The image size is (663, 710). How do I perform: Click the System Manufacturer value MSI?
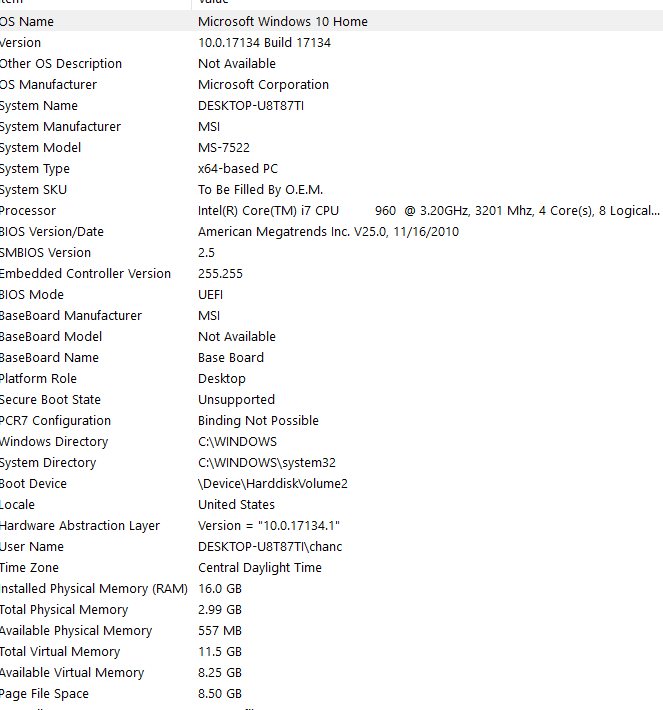pos(209,127)
